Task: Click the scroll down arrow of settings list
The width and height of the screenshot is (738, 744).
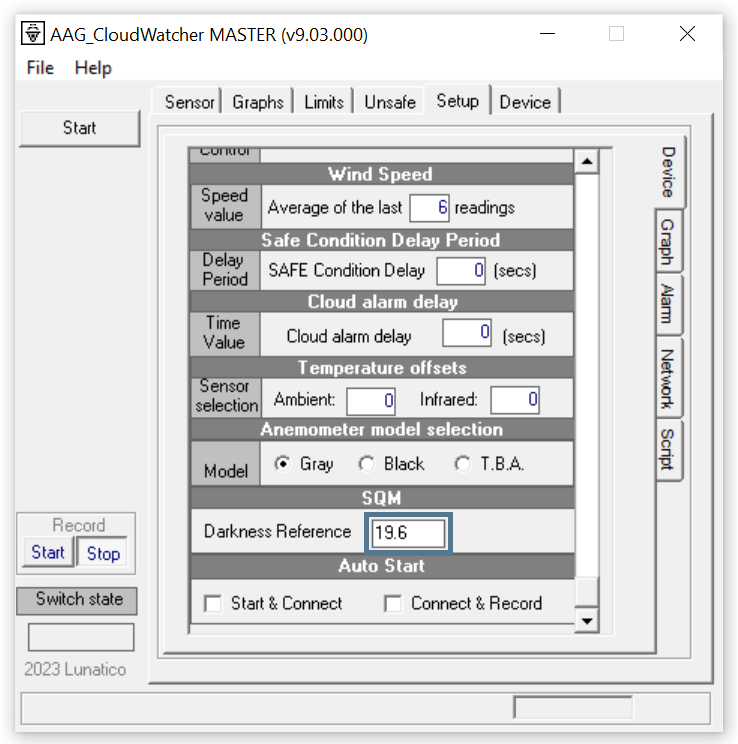Action: click(x=587, y=621)
